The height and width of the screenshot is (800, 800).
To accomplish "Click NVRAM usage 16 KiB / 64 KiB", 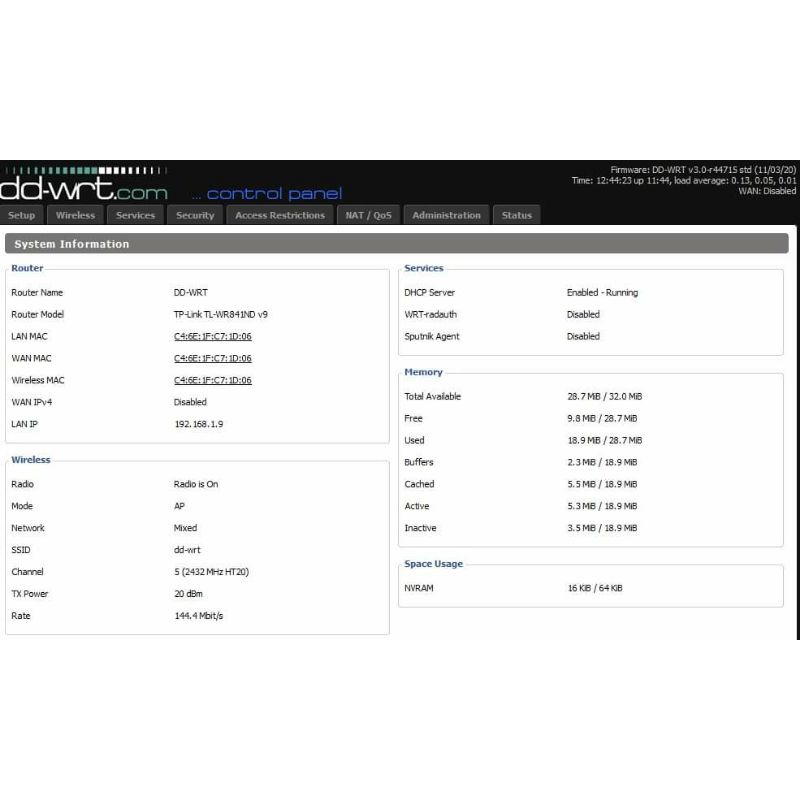I will pyautogui.click(x=595, y=588).
